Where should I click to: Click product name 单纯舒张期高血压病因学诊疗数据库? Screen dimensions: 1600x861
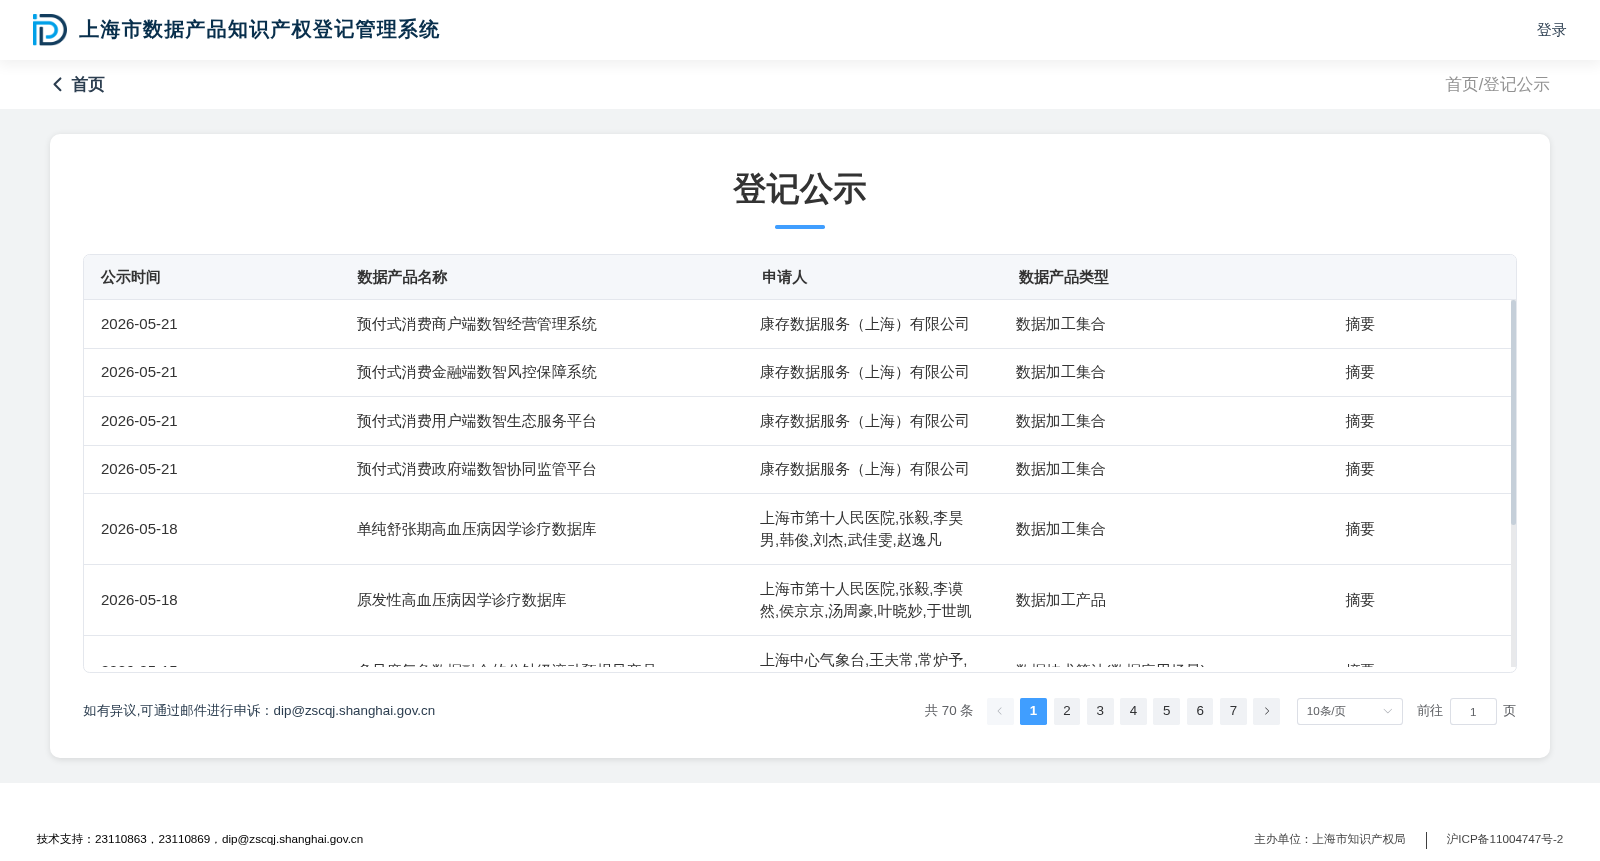(x=477, y=529)
